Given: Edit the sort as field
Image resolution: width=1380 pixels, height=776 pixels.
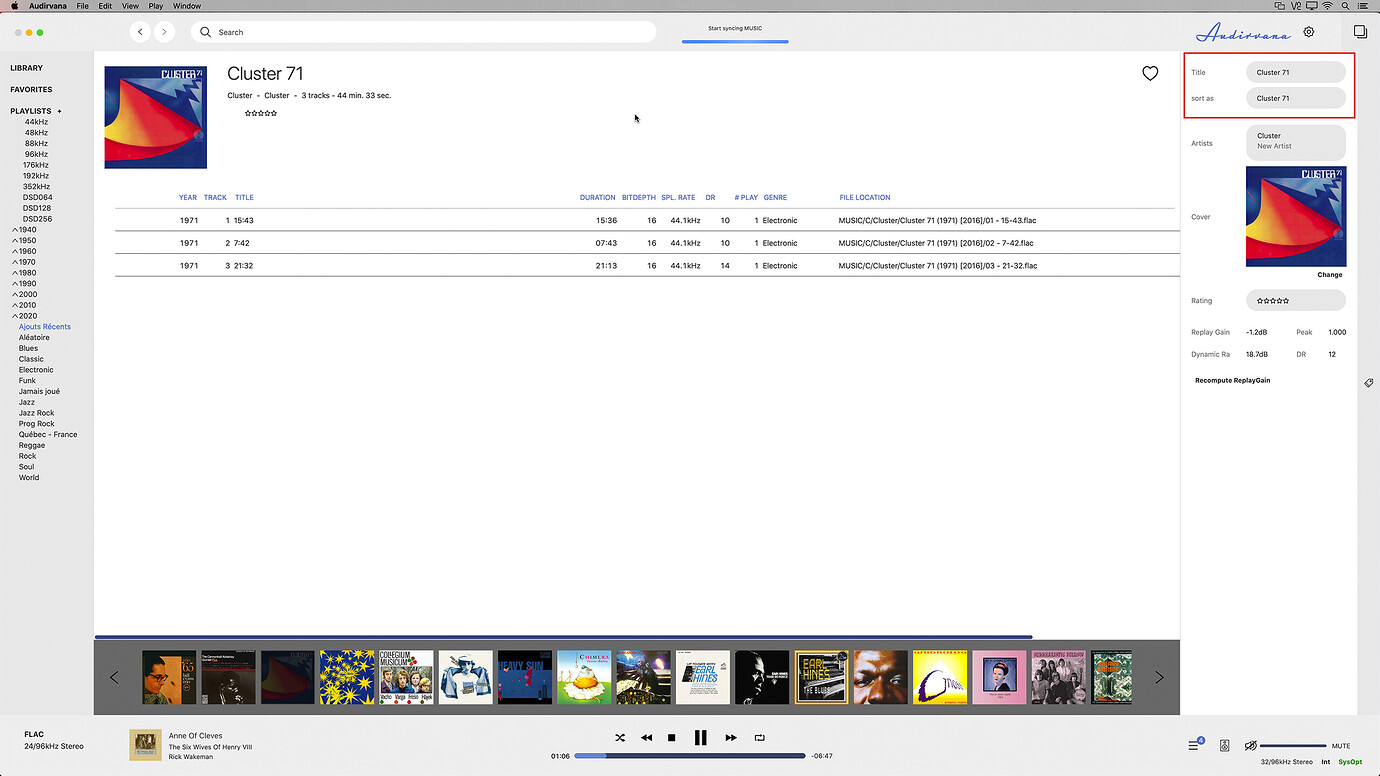Looking at the screenshot, I should 1296,98.
